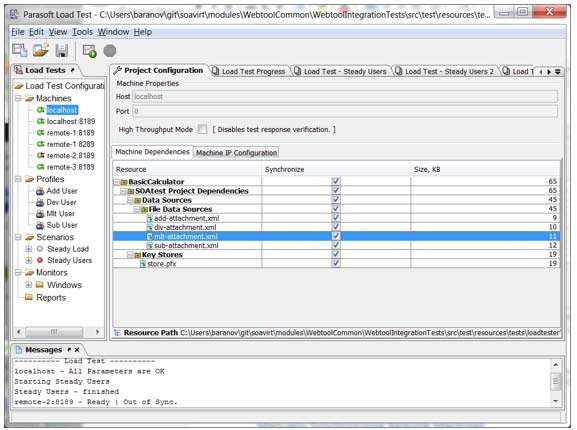Save using the floppy disk toolbar icon
Screen dimensions: 577x430
pos(62,50)
